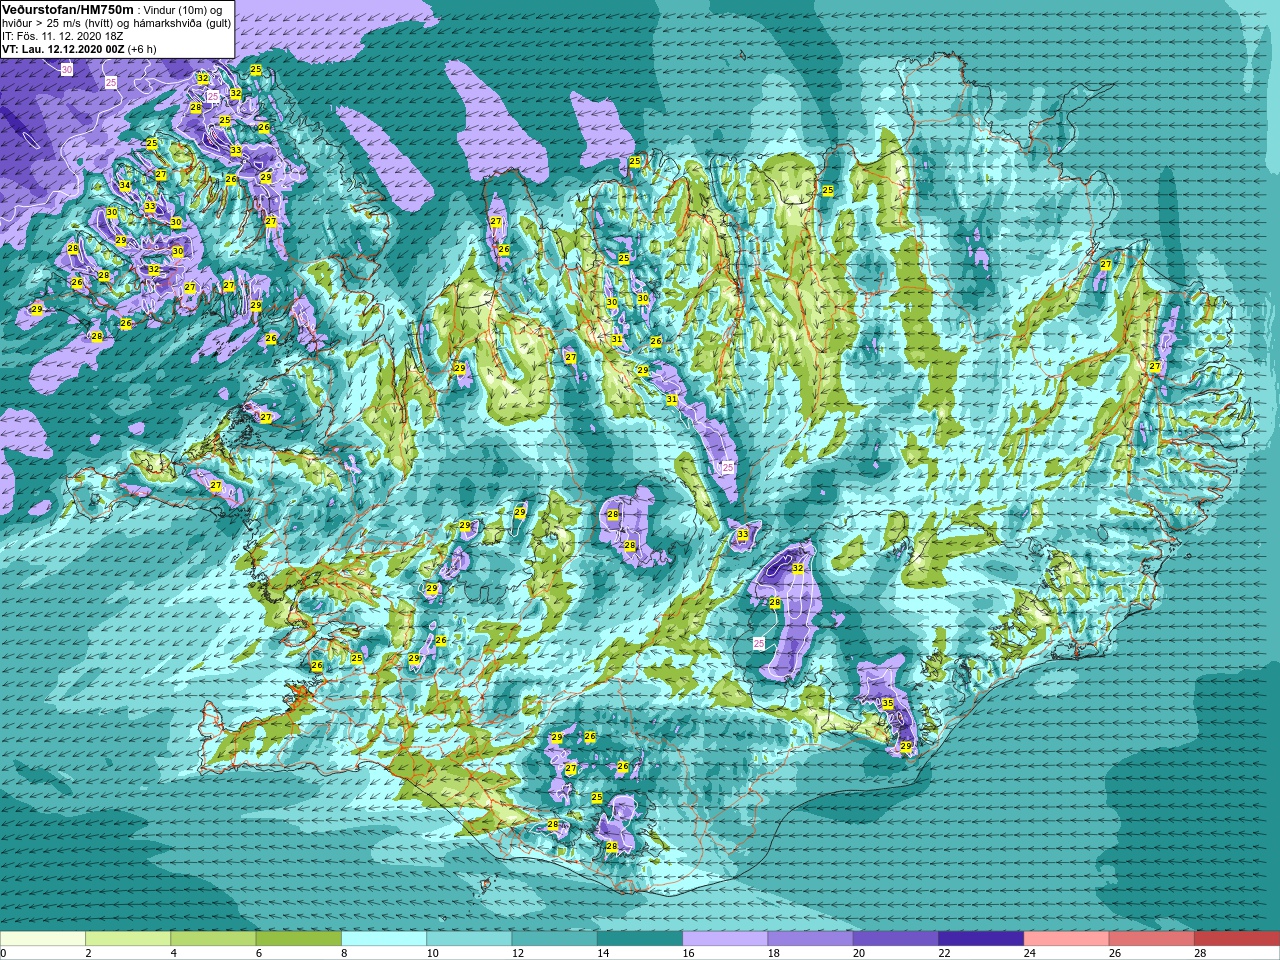Select the 8–10 m/s light cyan legend swatch
This screenshot has width=1280, height=960.
pos(384,938)
